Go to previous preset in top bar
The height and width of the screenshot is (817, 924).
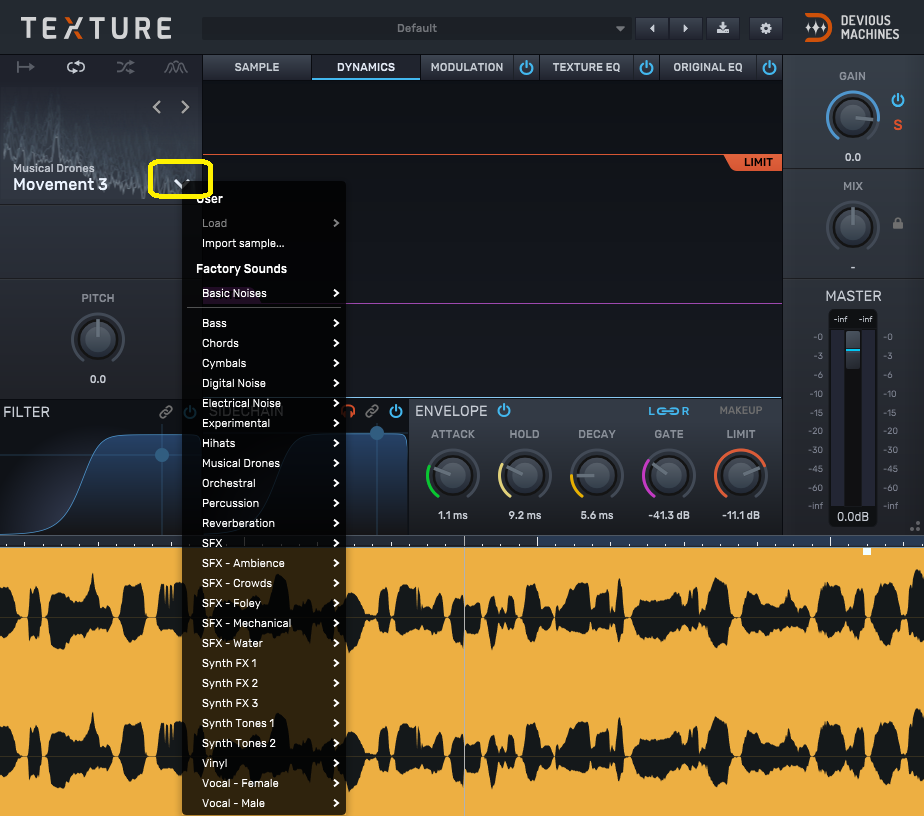652,28
